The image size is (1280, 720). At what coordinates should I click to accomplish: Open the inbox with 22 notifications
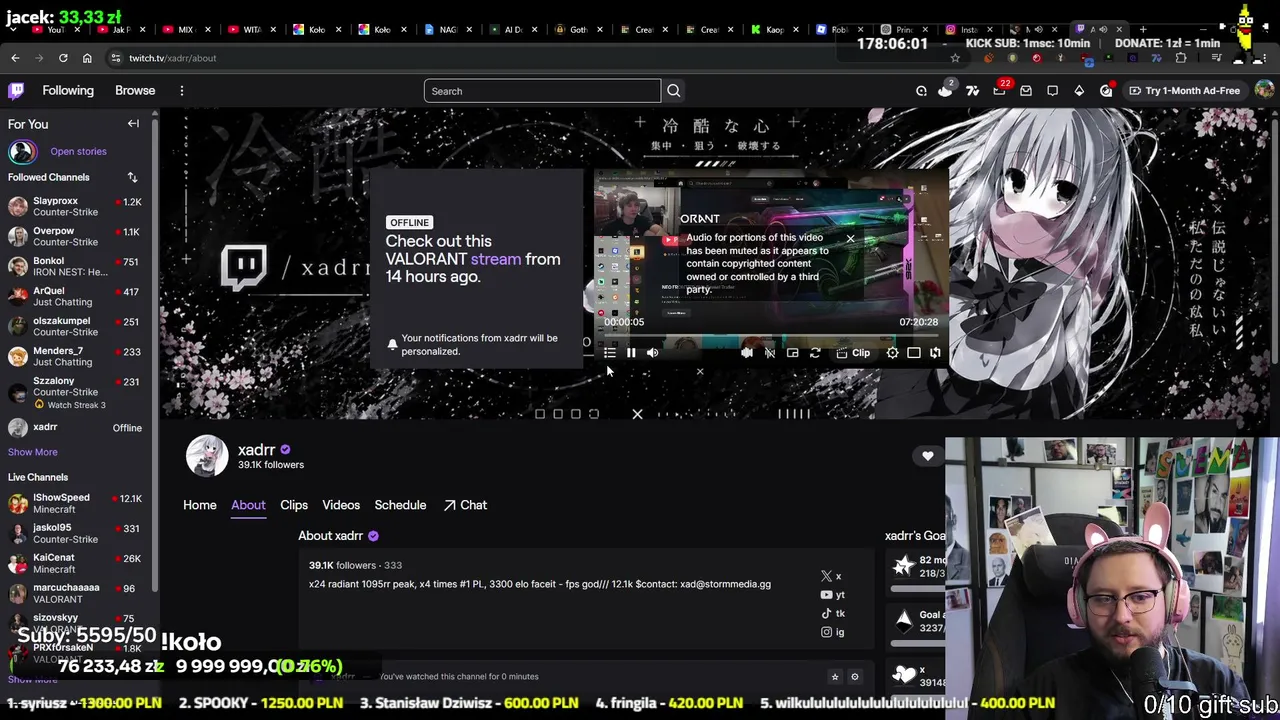[x=999, y=91]
